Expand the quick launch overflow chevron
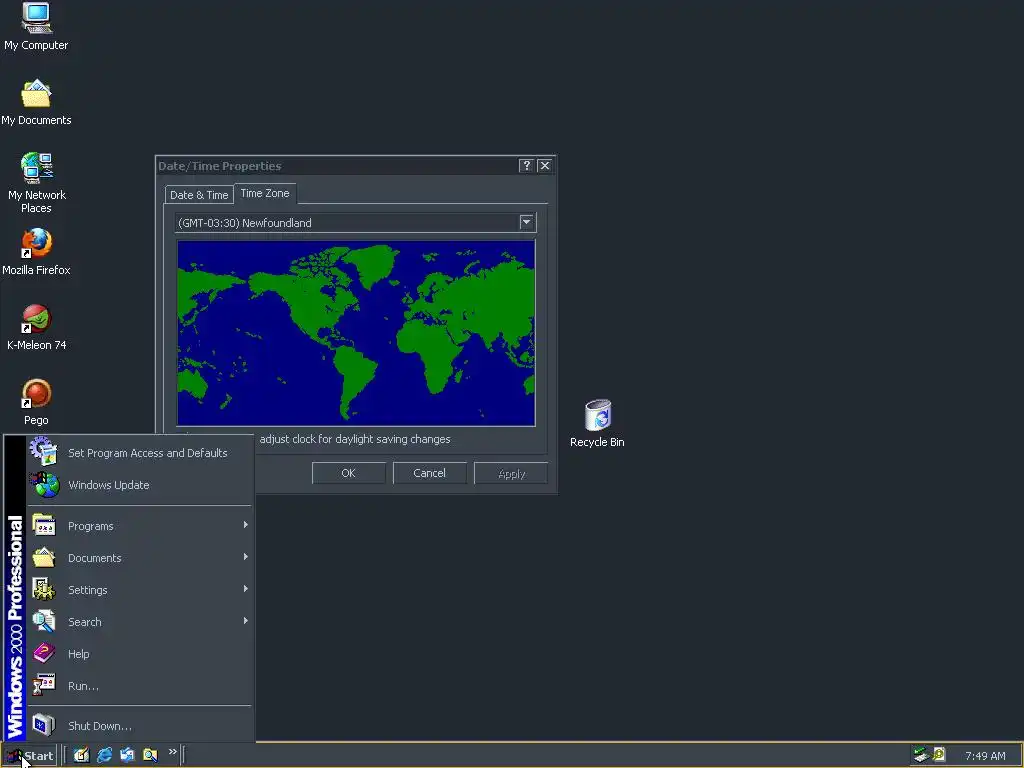This screenshot has width=1024, height=768. (172, 752)
